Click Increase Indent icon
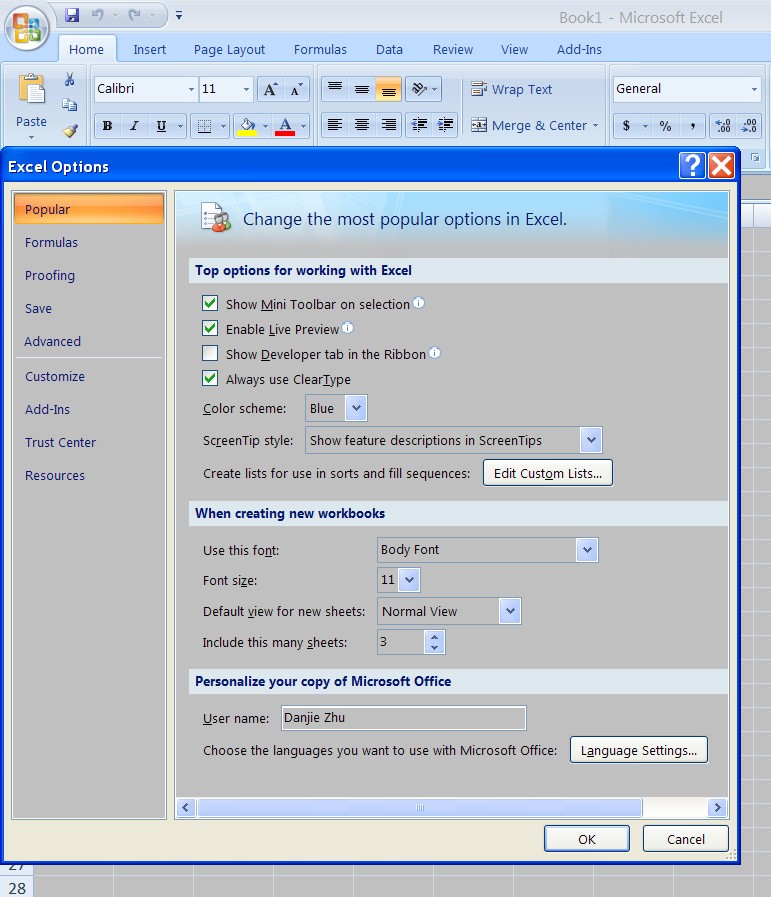The image size is (771, 897). click(x=445, y=125)
